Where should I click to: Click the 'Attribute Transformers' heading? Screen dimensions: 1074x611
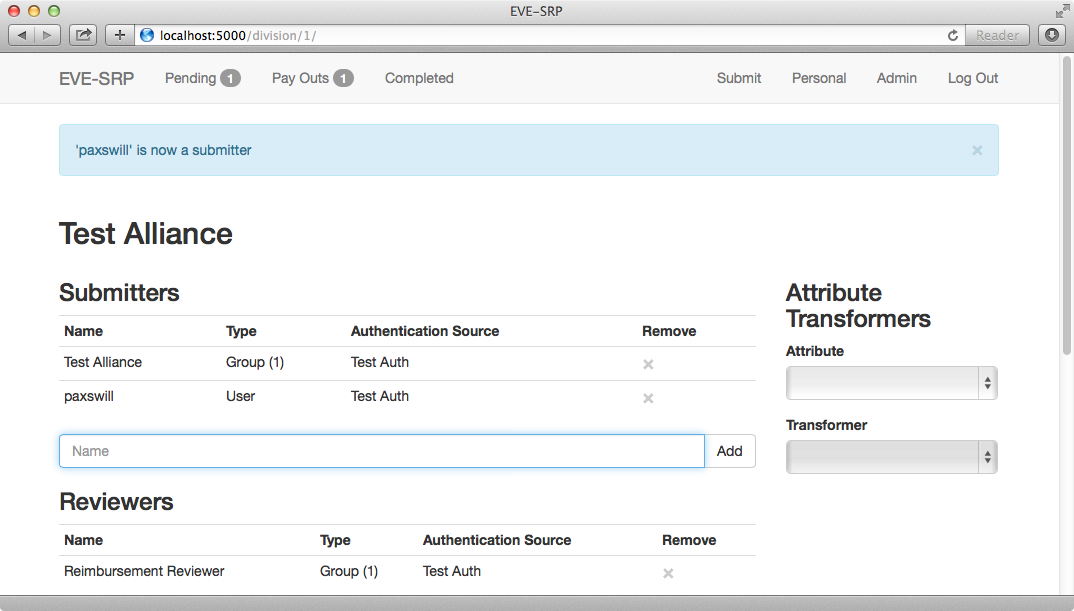(858, 306)
